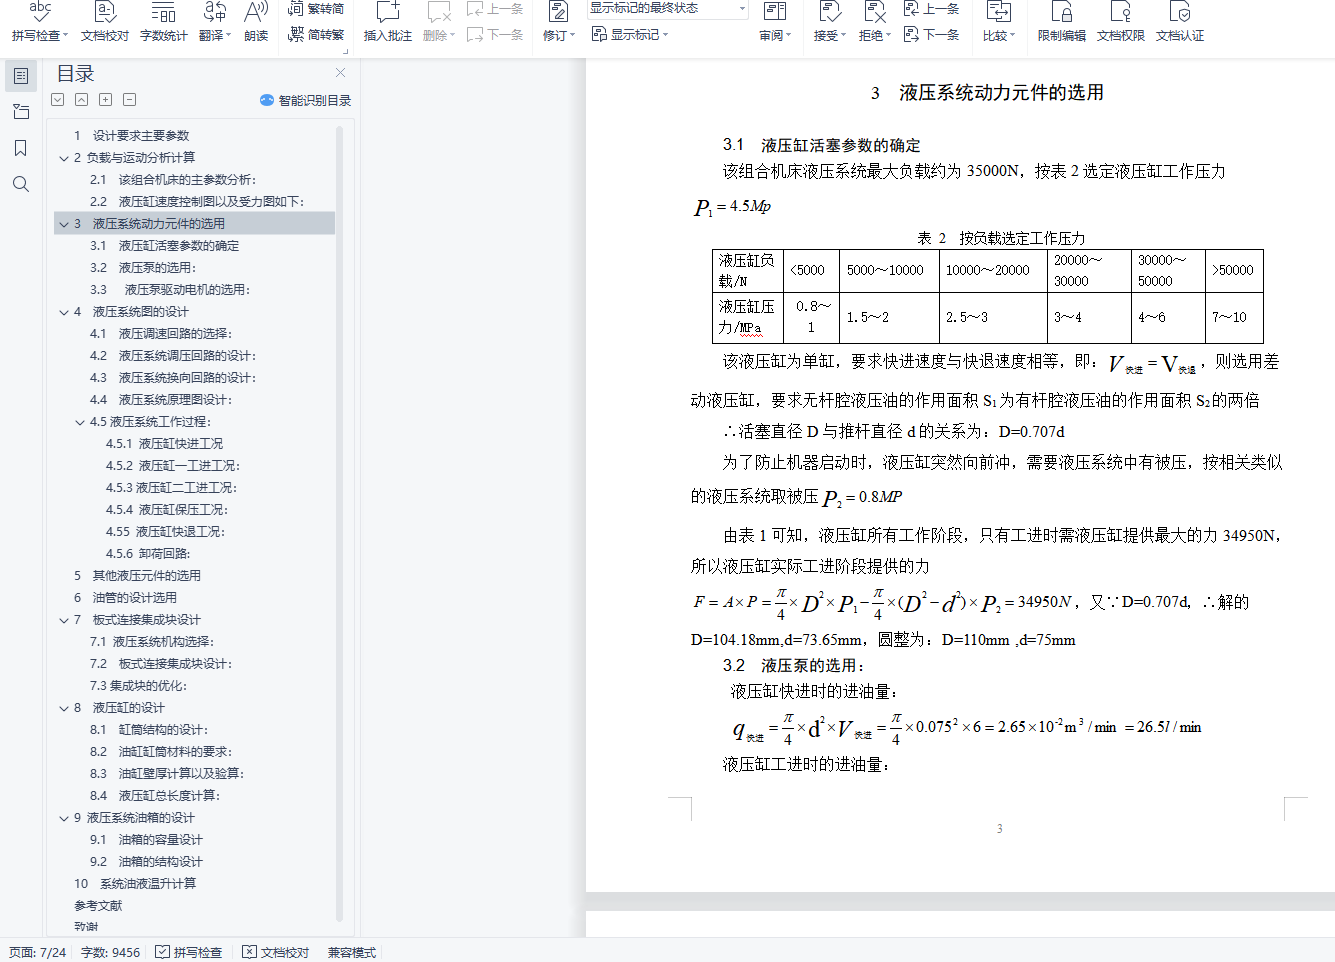Click the down-chevron box icon under 目录
Viewport: 1335px width, 962px height.
(x=58, y=100)
